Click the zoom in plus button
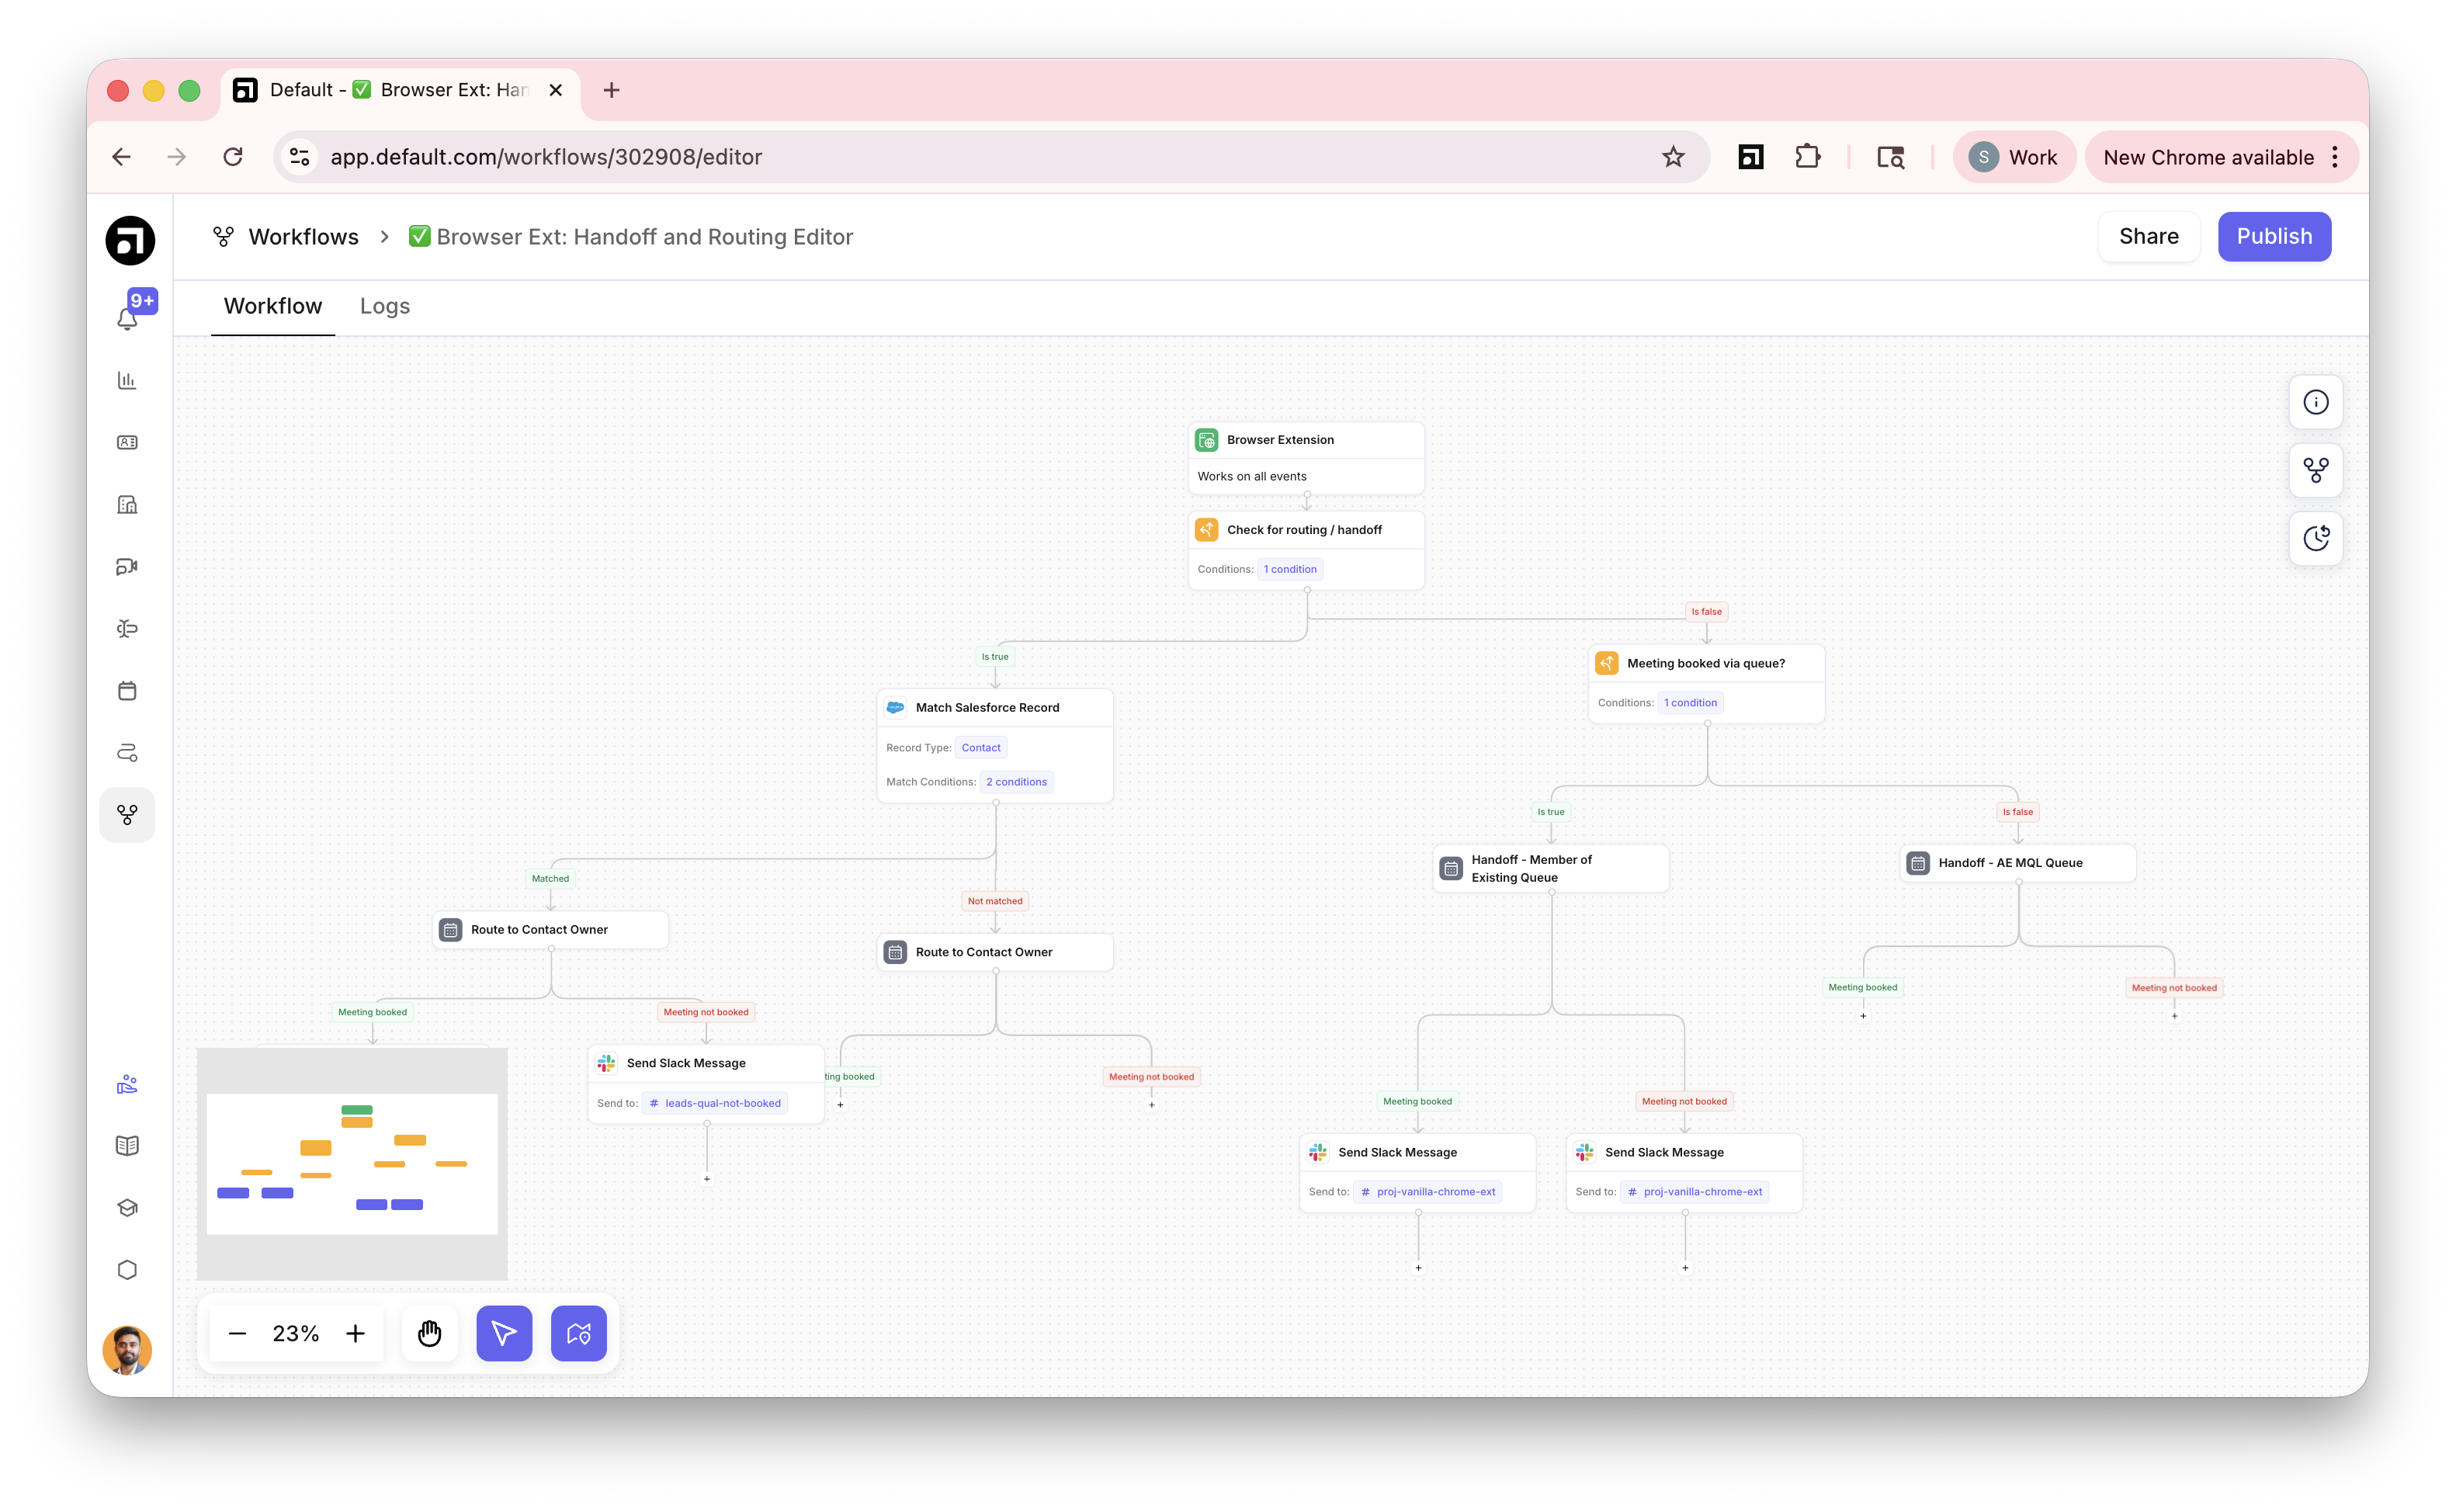 (x=355, y=1333)
